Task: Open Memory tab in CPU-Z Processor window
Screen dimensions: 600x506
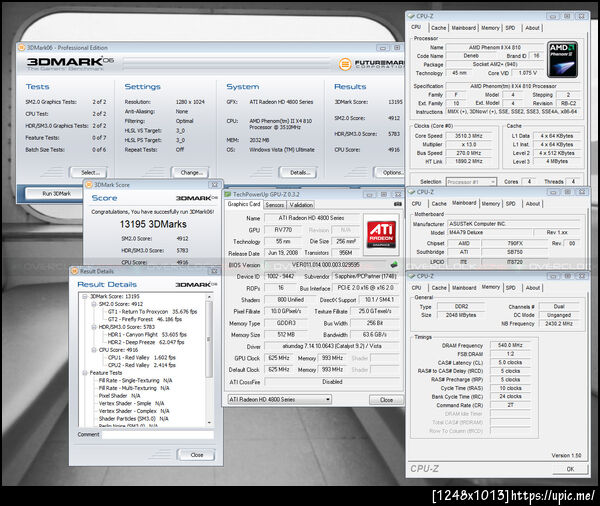Action: point(490,28)
